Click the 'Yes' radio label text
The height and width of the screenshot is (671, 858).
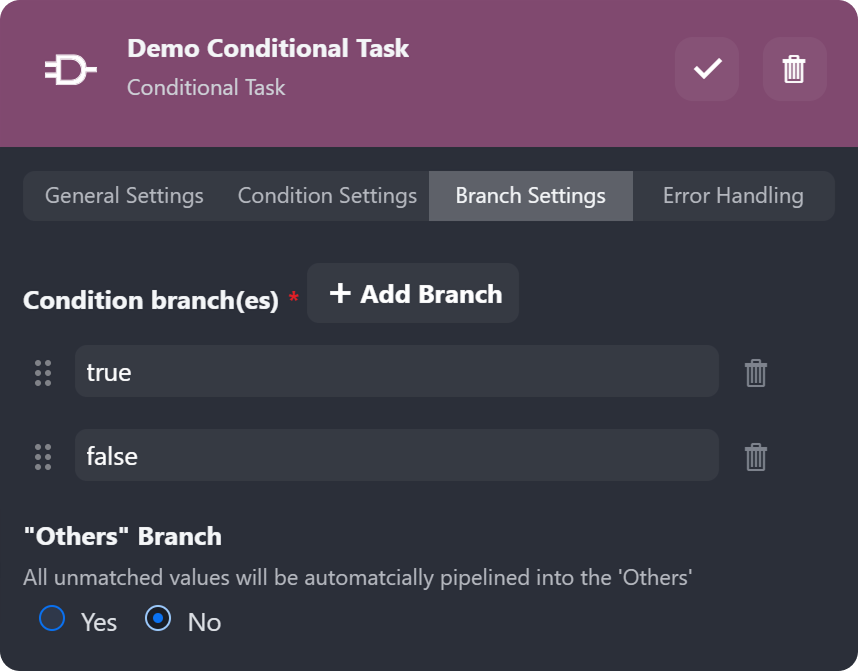tap(99, 622)
